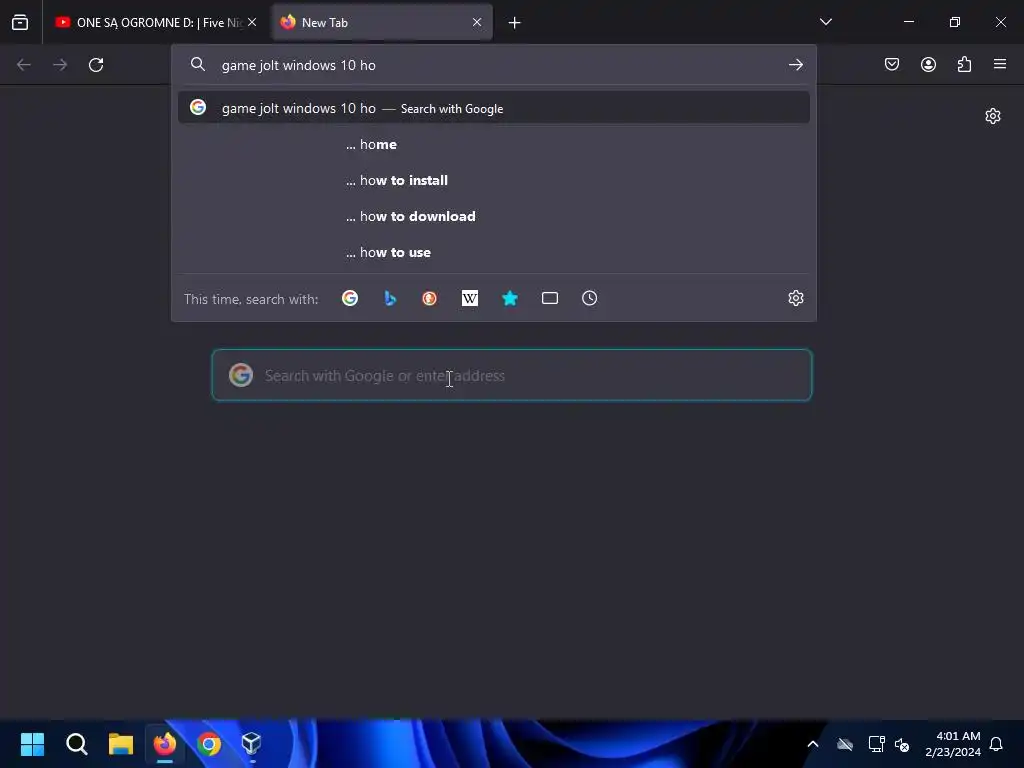This screenshot has width=1024, height=768.
Task: Open Save to Pocket icon
Action: point(892,64)
